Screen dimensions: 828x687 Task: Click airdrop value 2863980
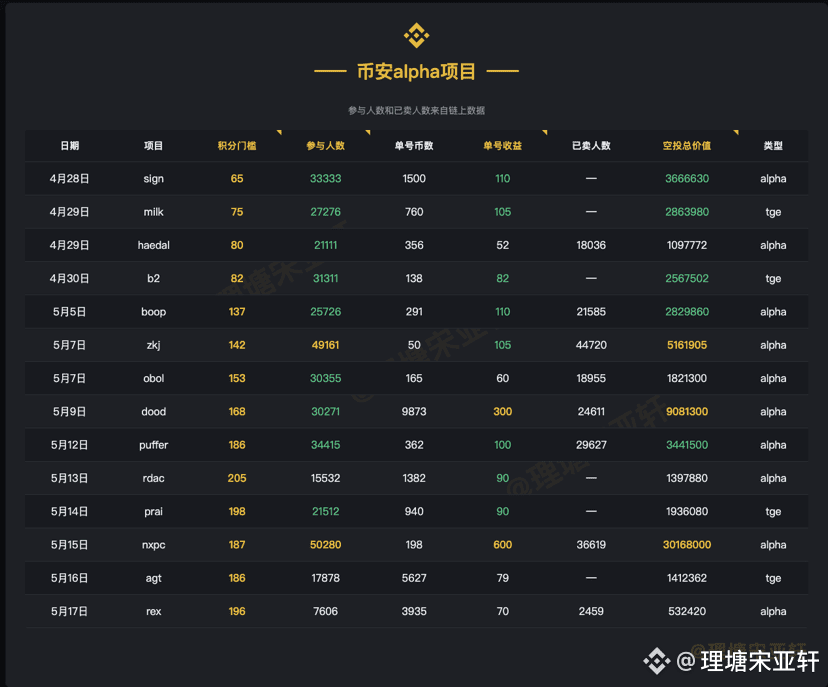(x=687, y=212)
